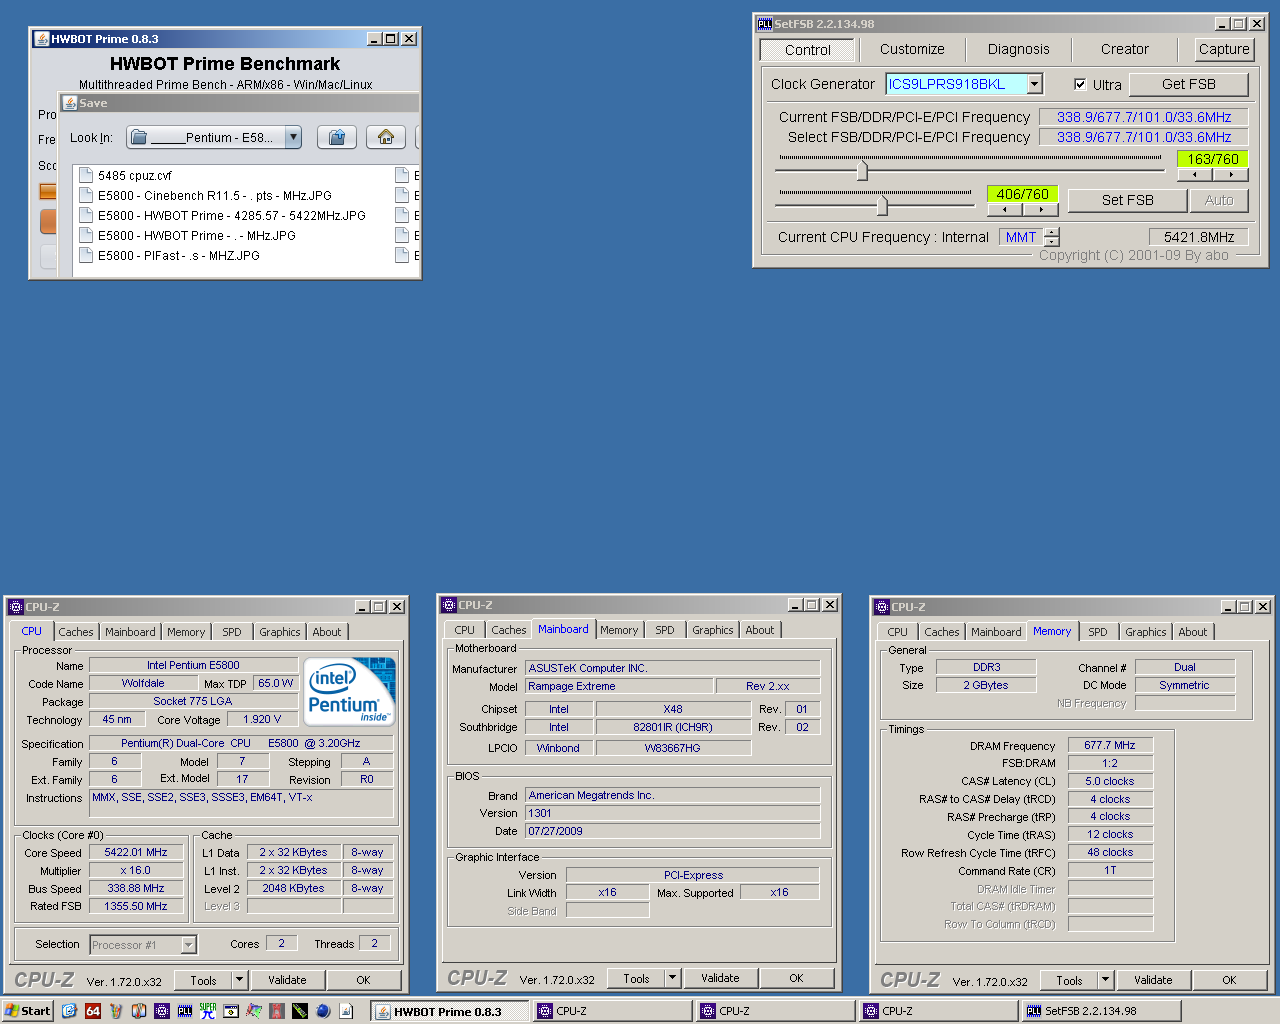Image resolution: width=1280 pixels, height=1024 pixels.
Task: Open the Look In folder dropdown
Action: 293,137
